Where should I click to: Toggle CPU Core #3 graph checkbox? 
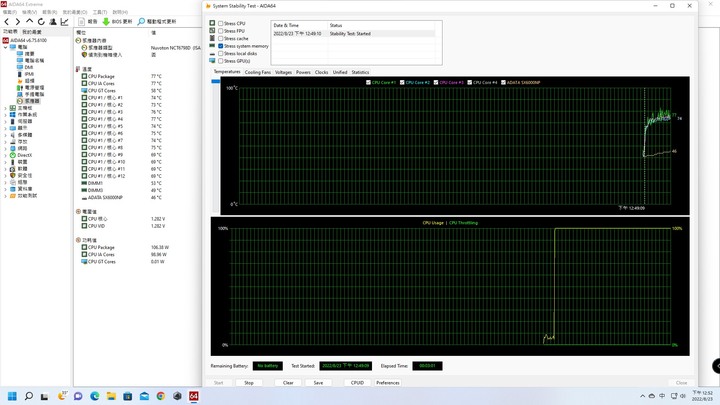click(436, 83)
